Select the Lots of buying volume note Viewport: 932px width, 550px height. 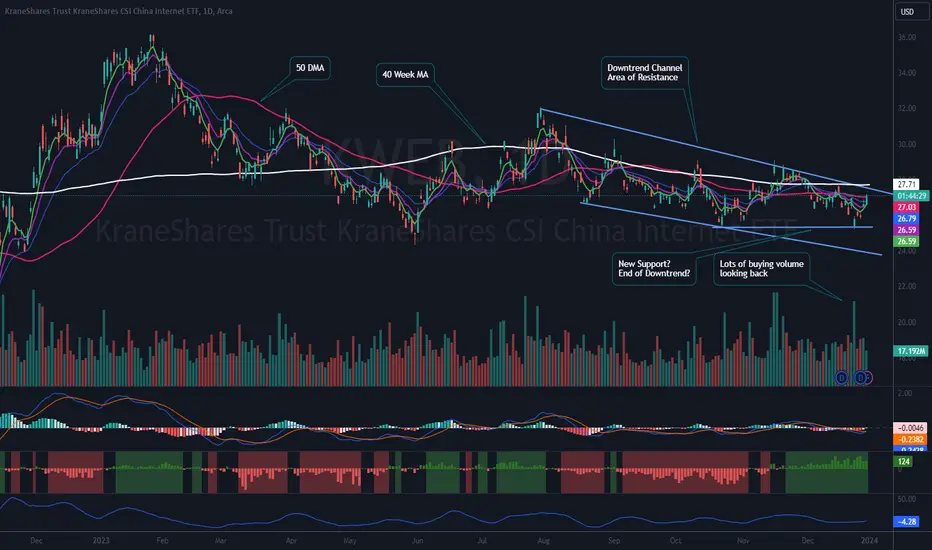[761, 269]
